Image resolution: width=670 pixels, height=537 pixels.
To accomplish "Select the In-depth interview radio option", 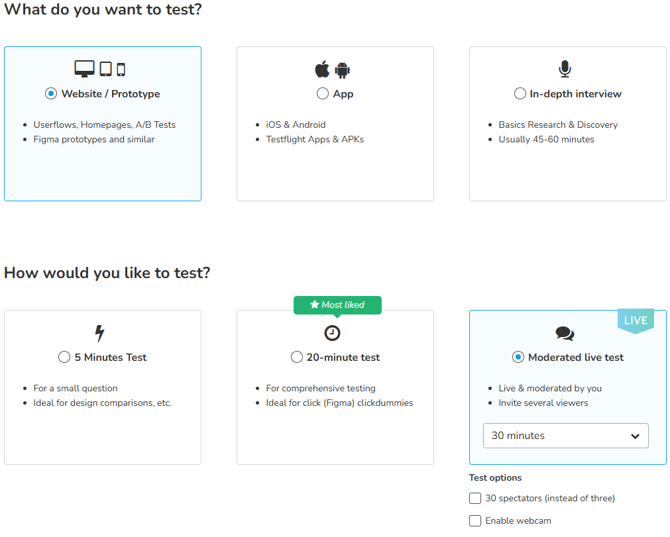I will pyautogui.click(x=520, y=94).
